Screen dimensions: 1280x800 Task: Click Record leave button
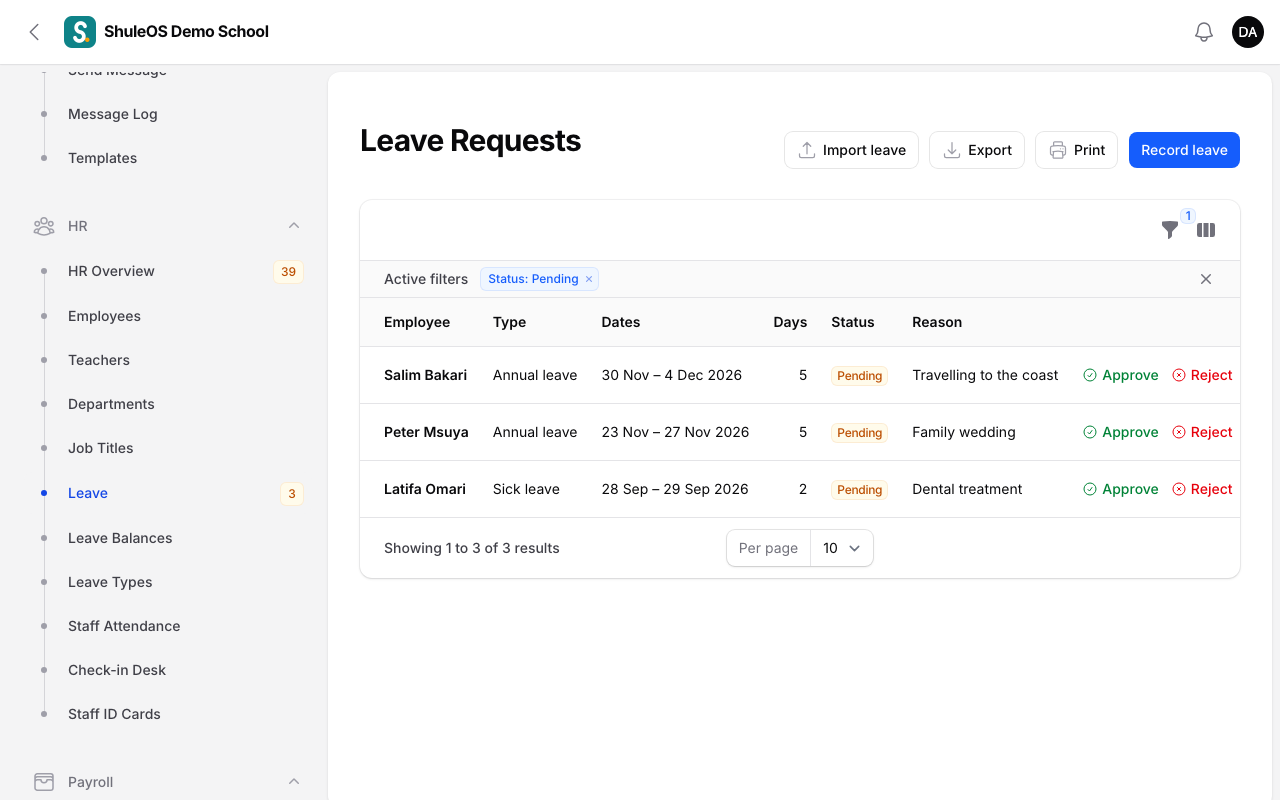[1184, 150]
